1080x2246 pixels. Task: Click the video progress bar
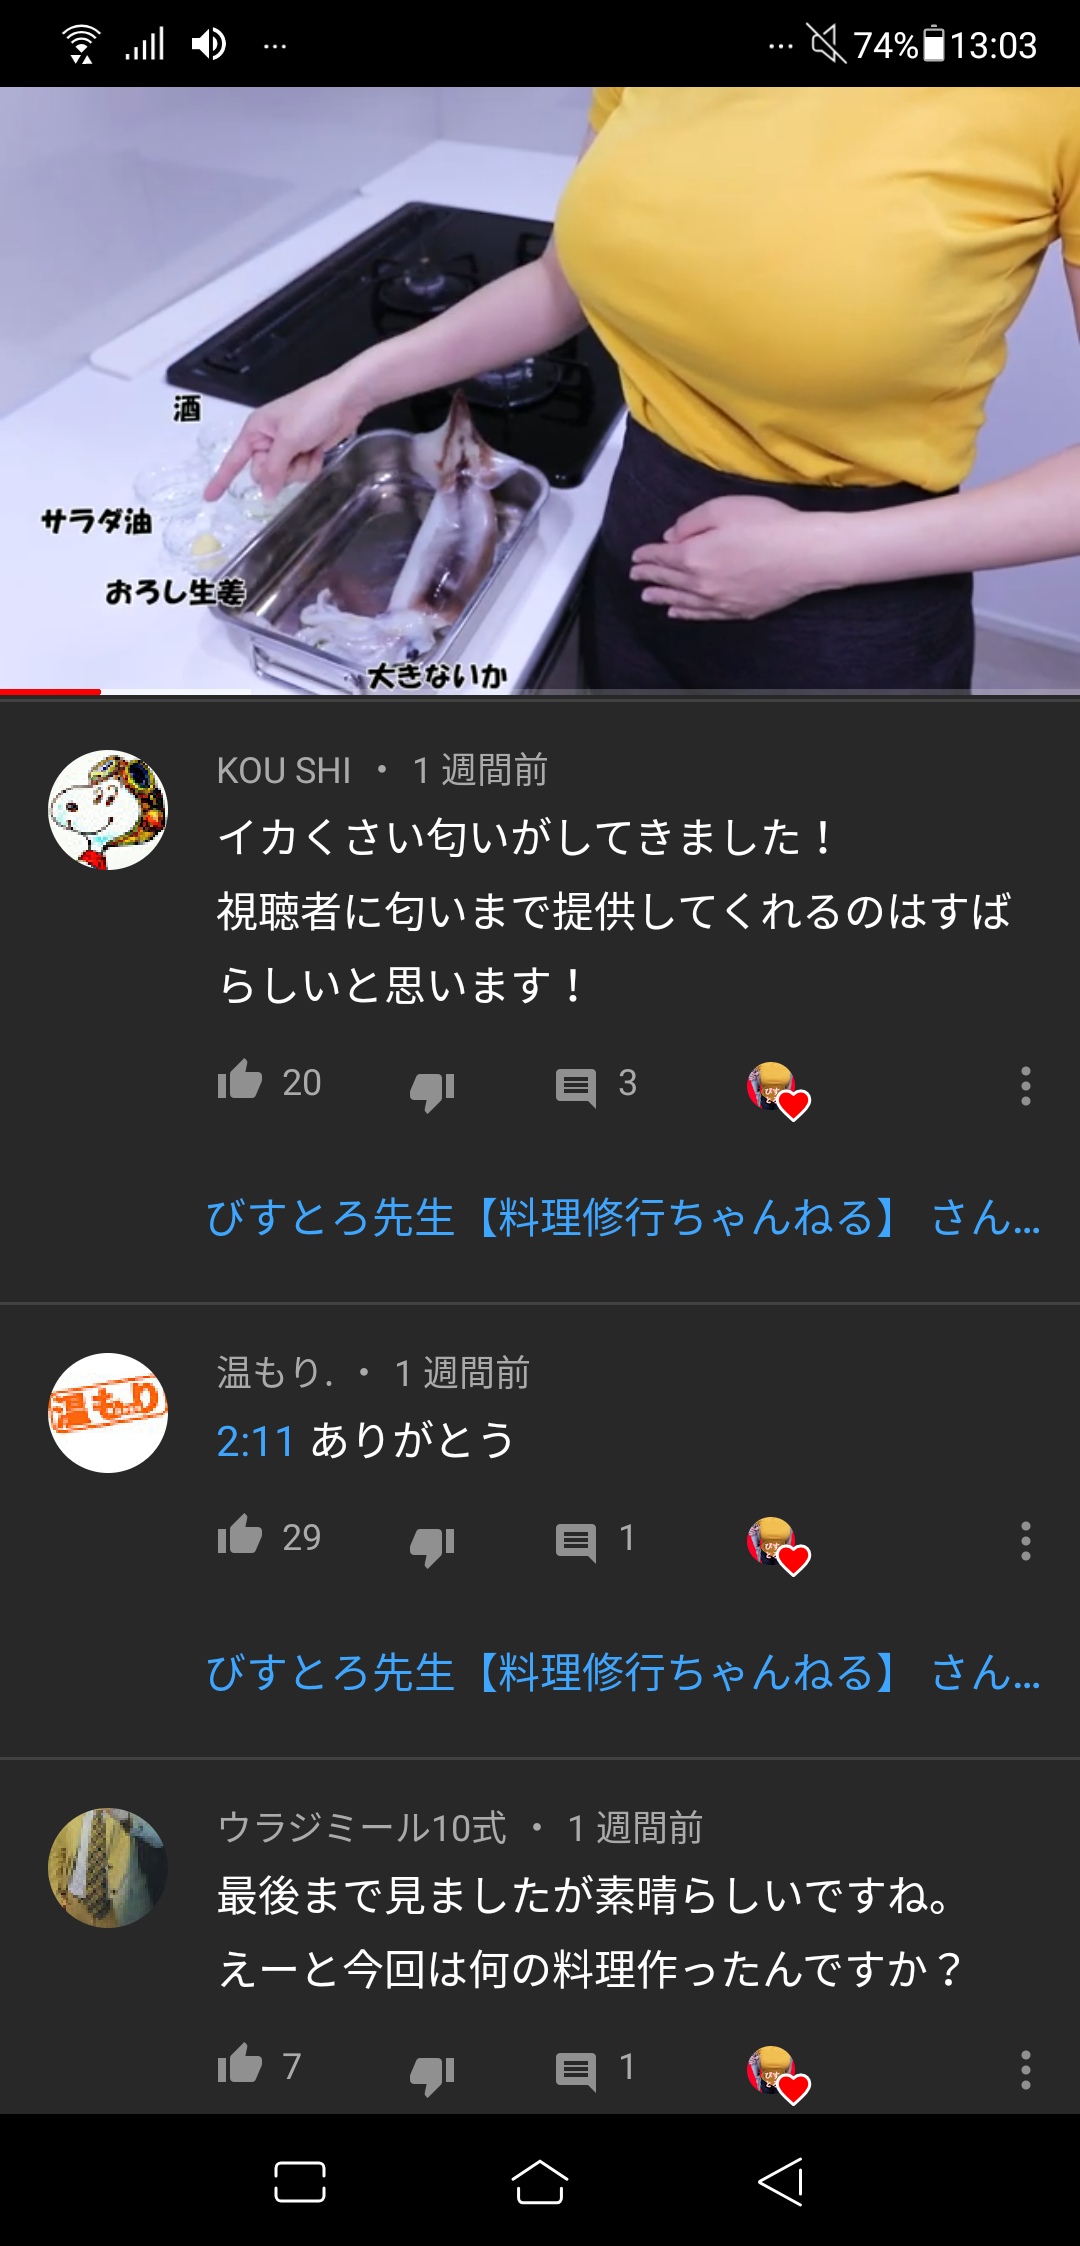[x=540, y=691]
